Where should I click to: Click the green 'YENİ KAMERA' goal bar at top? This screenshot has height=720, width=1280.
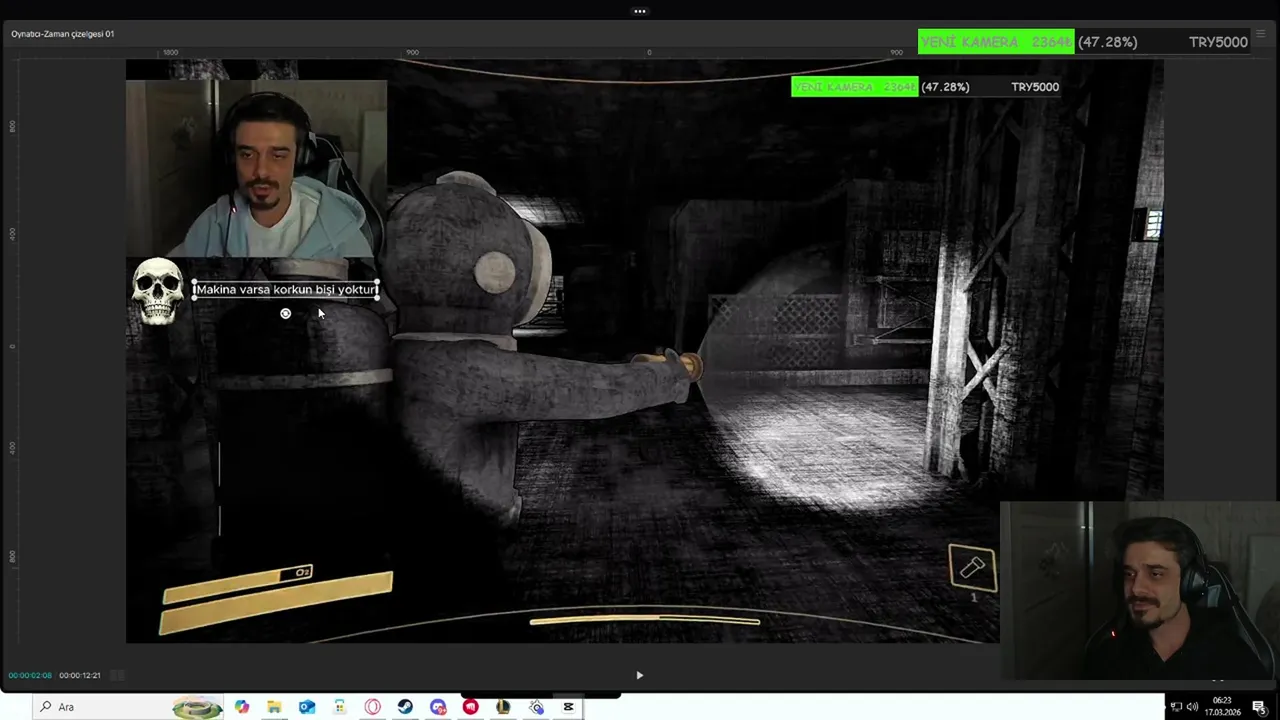(x=996, y=42)
